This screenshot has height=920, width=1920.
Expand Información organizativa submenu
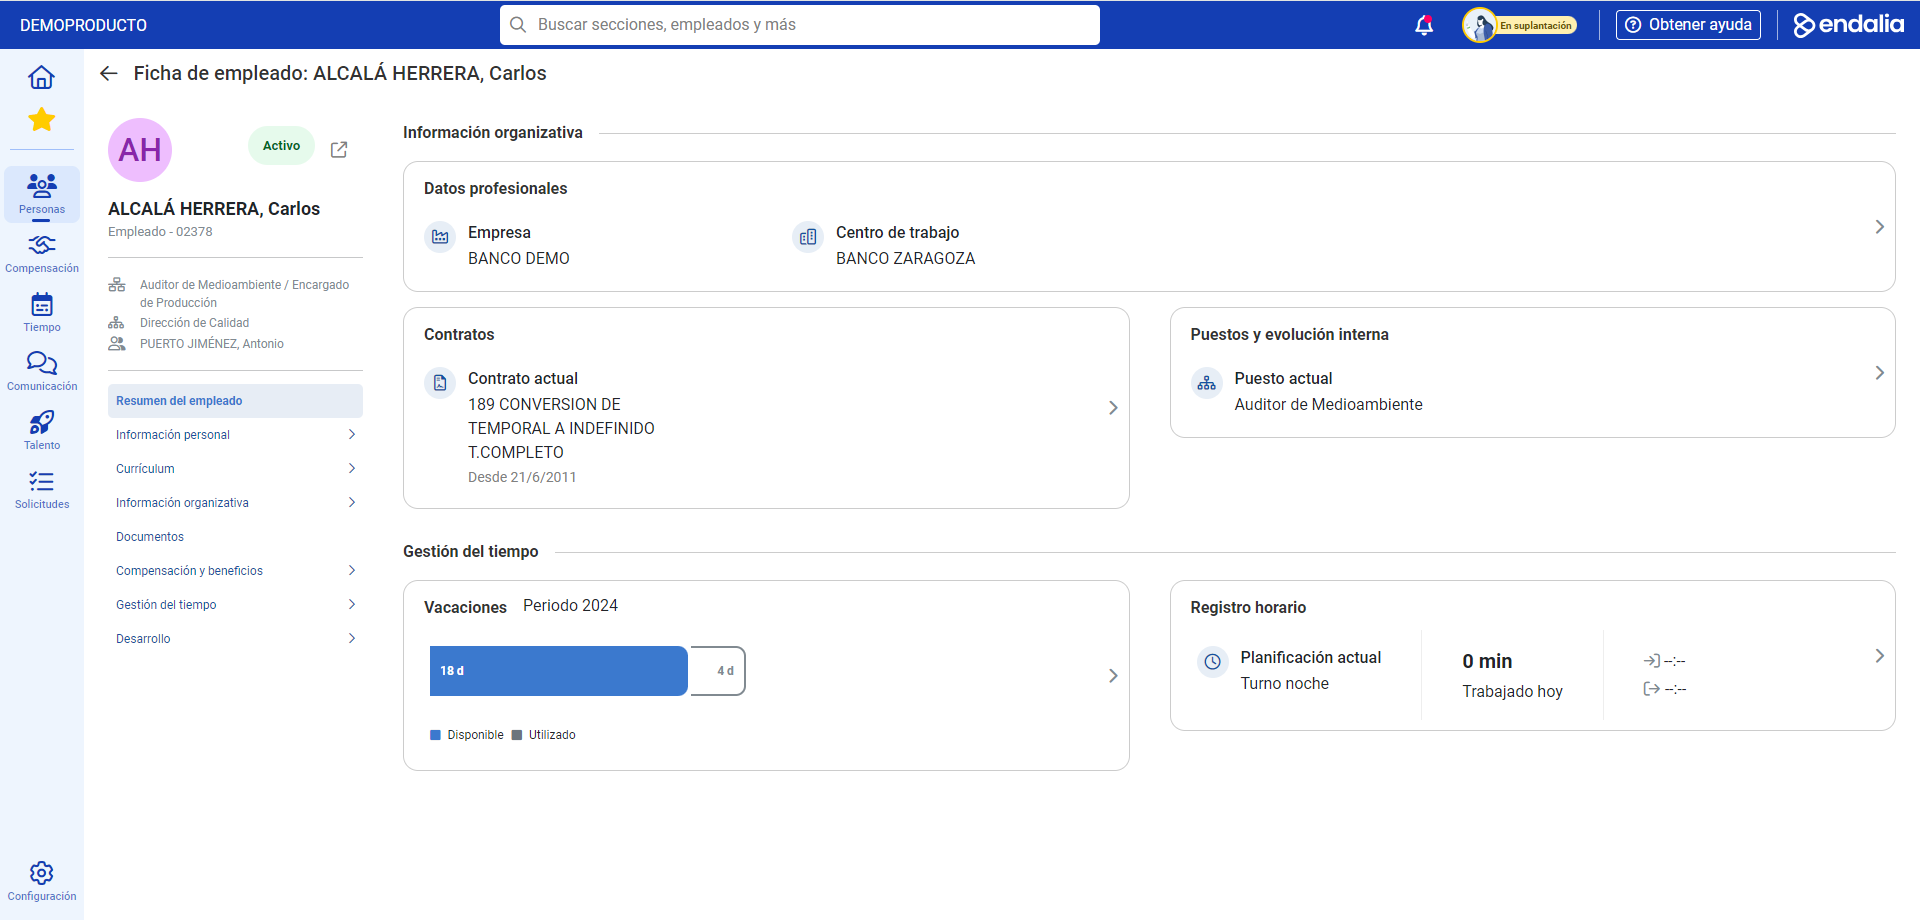coord(352,502)
